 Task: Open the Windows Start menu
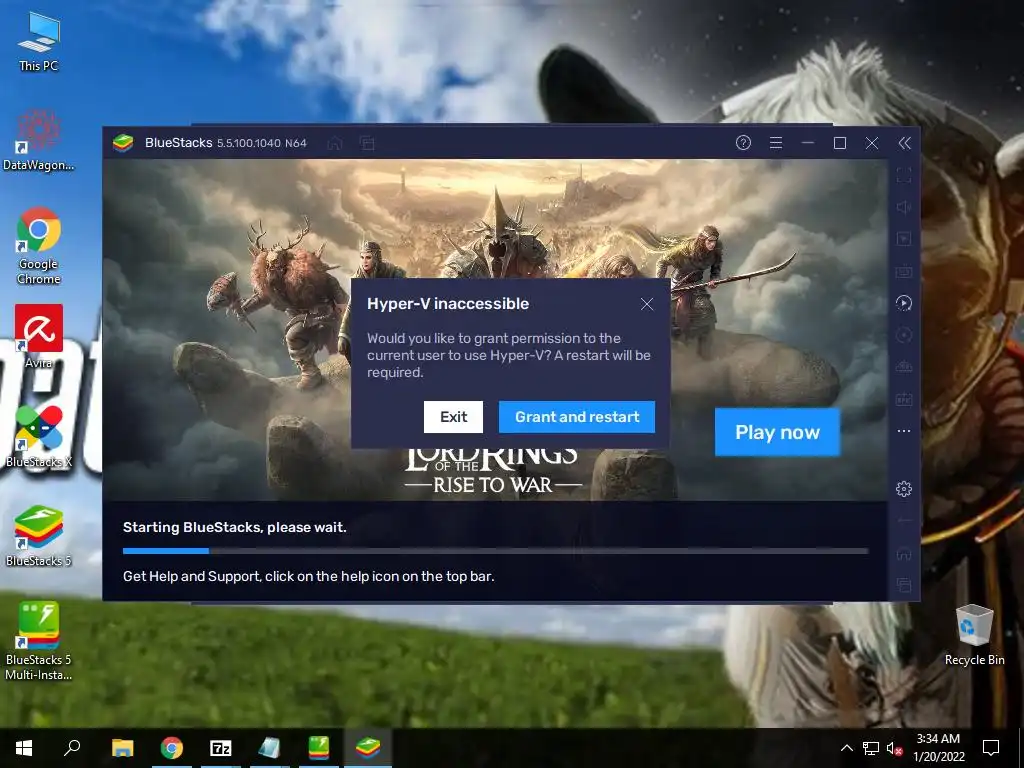24,748
